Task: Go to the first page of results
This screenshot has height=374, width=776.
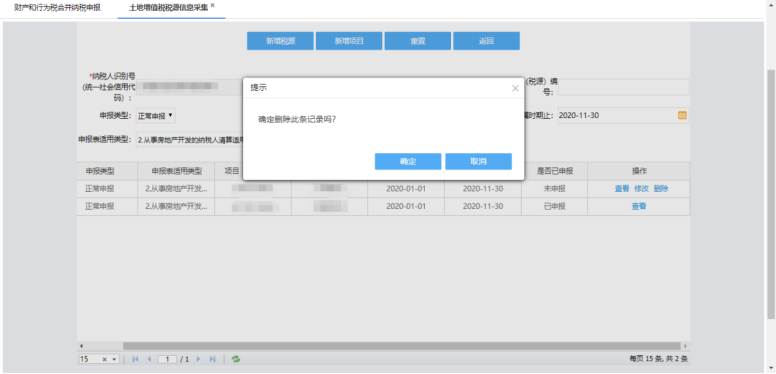Action: [x=136, y=359]
